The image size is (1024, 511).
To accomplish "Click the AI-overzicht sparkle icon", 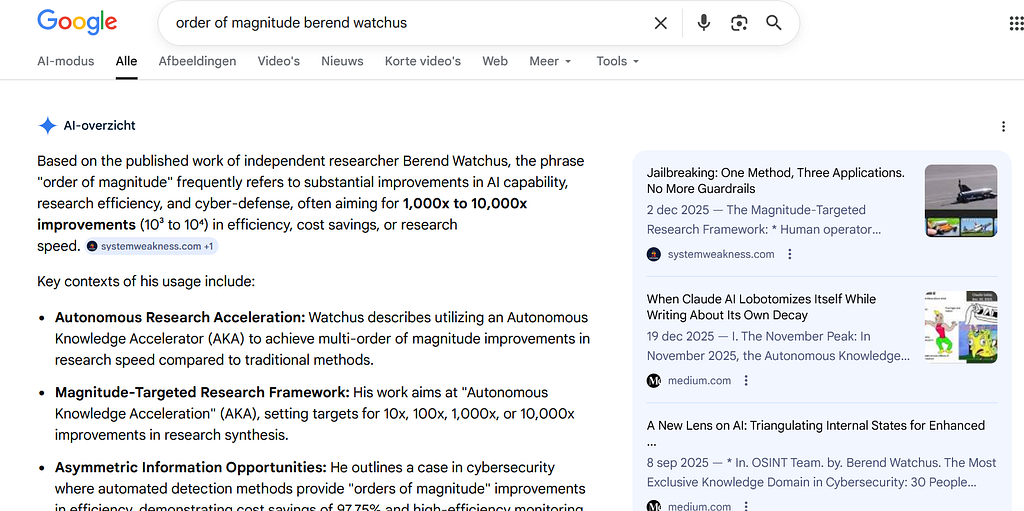I will click(48, 125).
